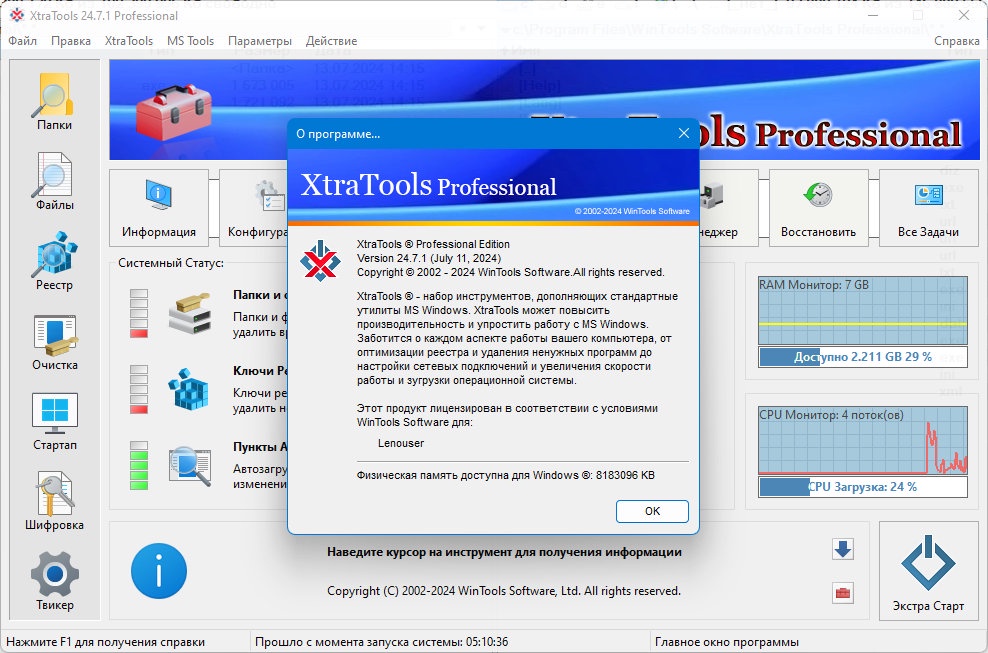
Task: Click the folders server status icon
Action: 189,314
